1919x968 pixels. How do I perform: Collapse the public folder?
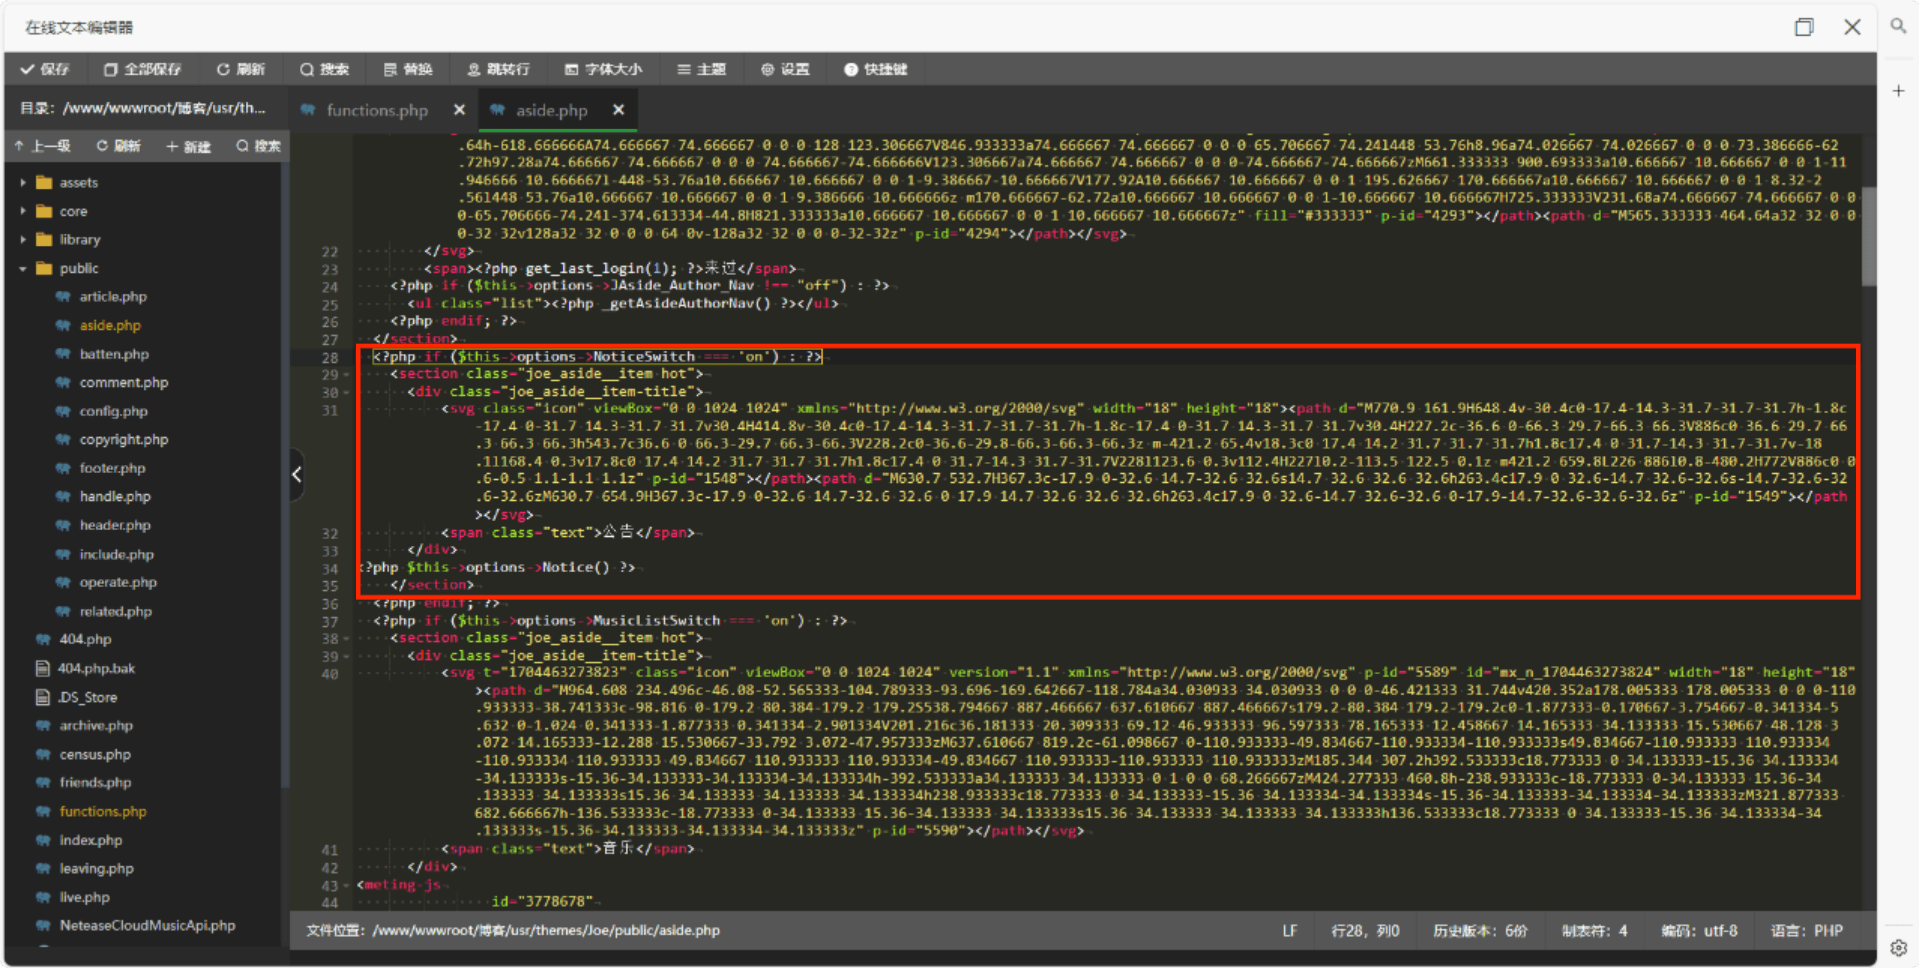tap(23, 269)
